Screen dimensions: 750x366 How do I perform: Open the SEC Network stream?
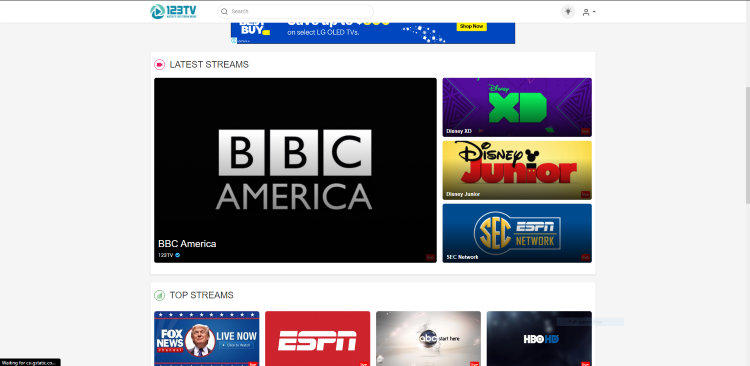[x=517, y=233]
